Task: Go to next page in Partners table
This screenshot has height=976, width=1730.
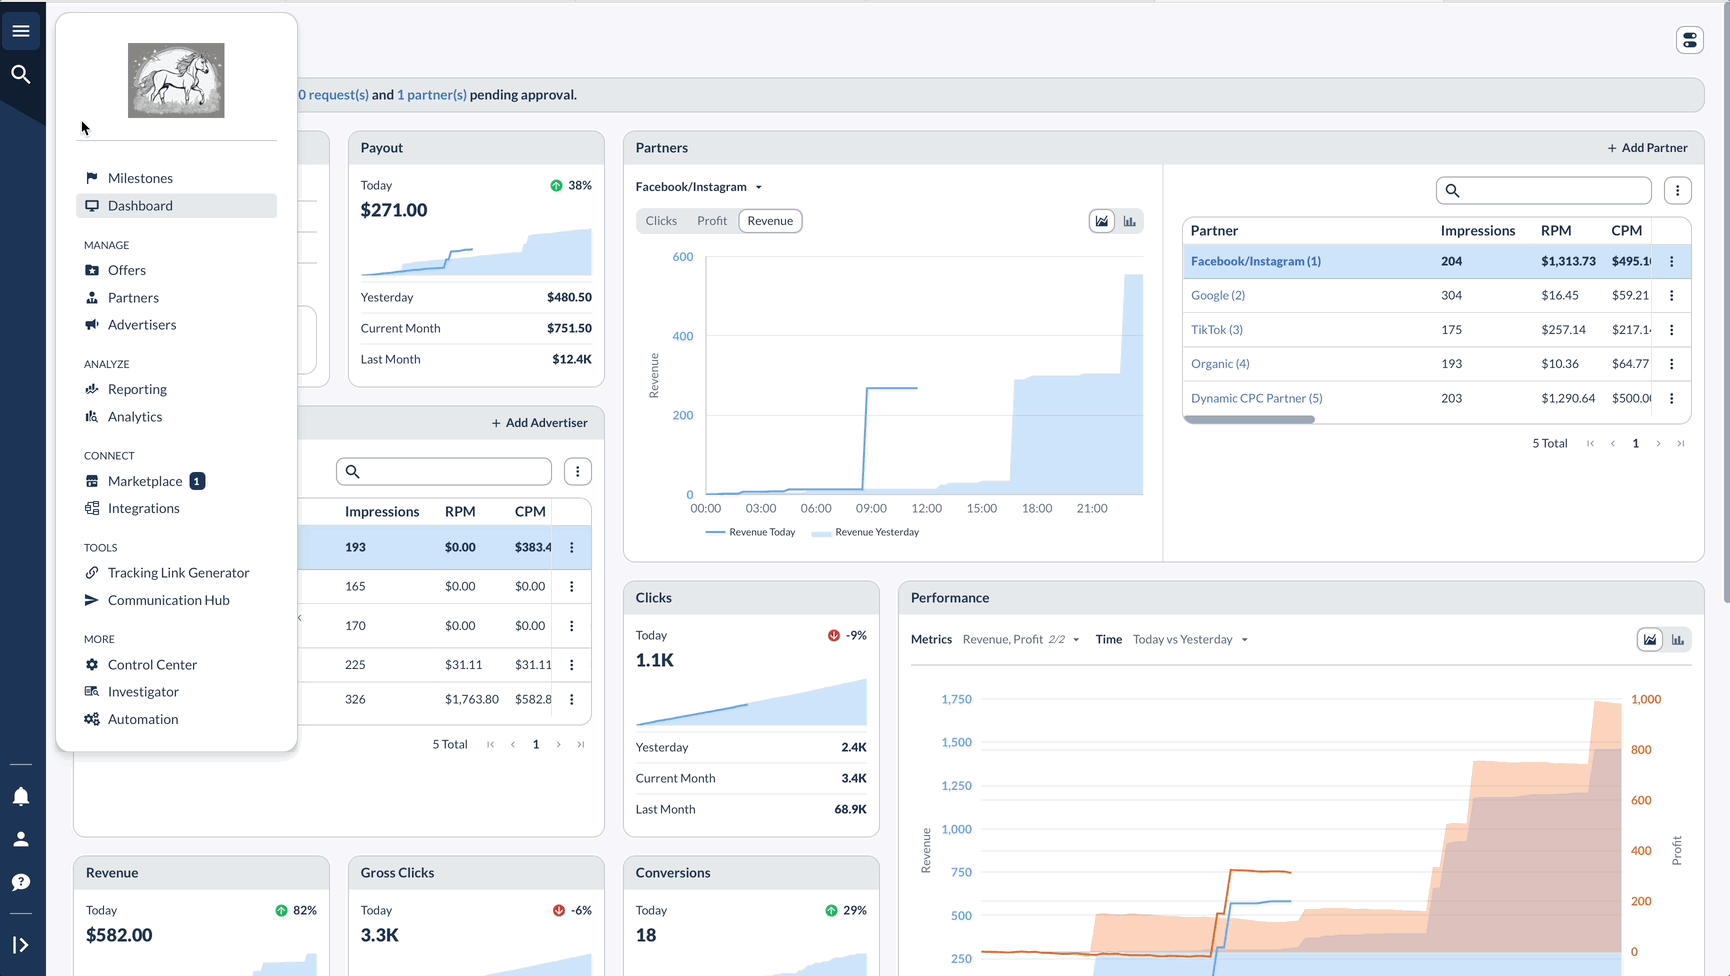Action: click(x=1658, y=443)
